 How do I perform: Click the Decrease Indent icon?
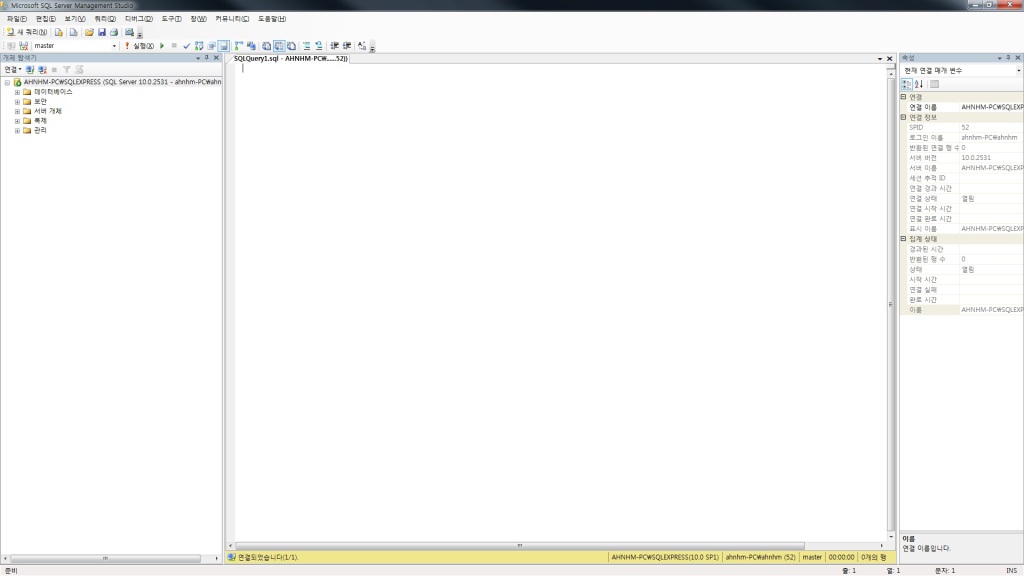[334, 46]
